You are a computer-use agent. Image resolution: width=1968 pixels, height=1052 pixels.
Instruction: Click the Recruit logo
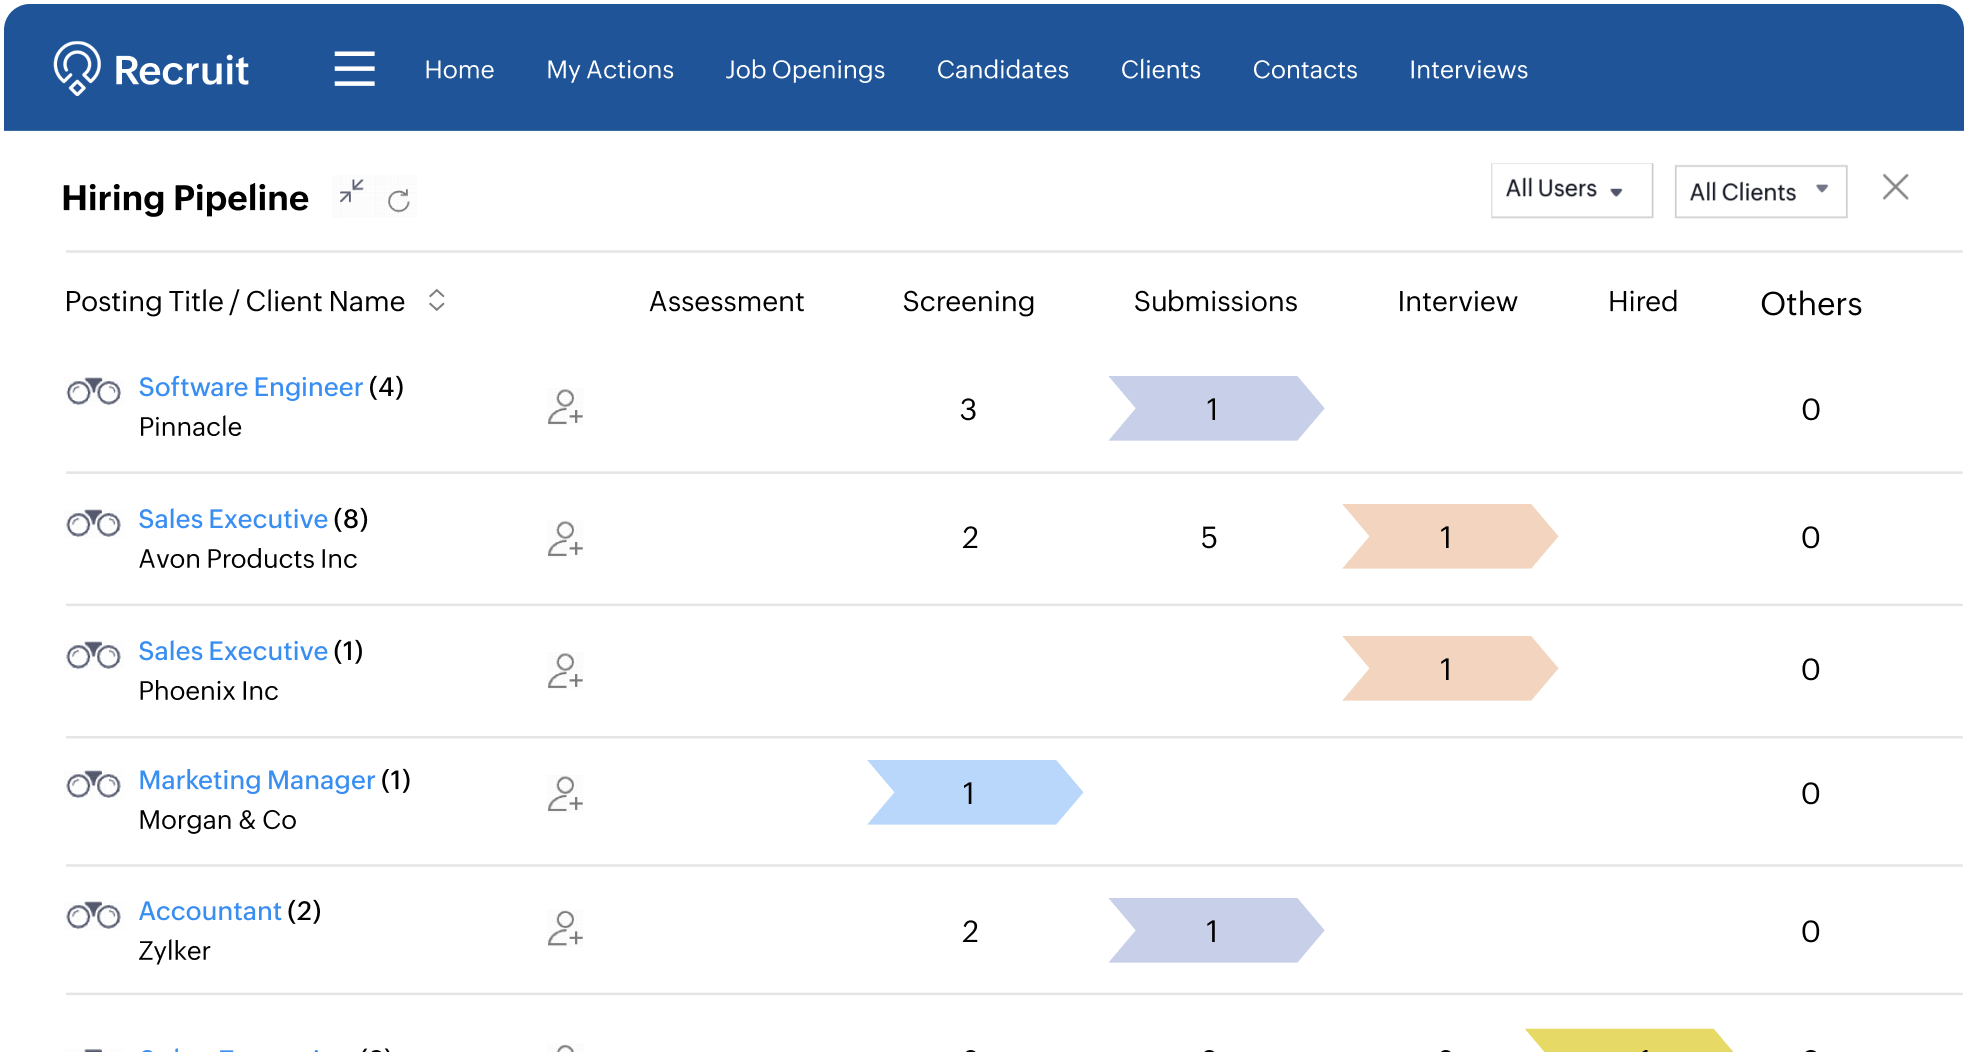[x=151, y=69]
